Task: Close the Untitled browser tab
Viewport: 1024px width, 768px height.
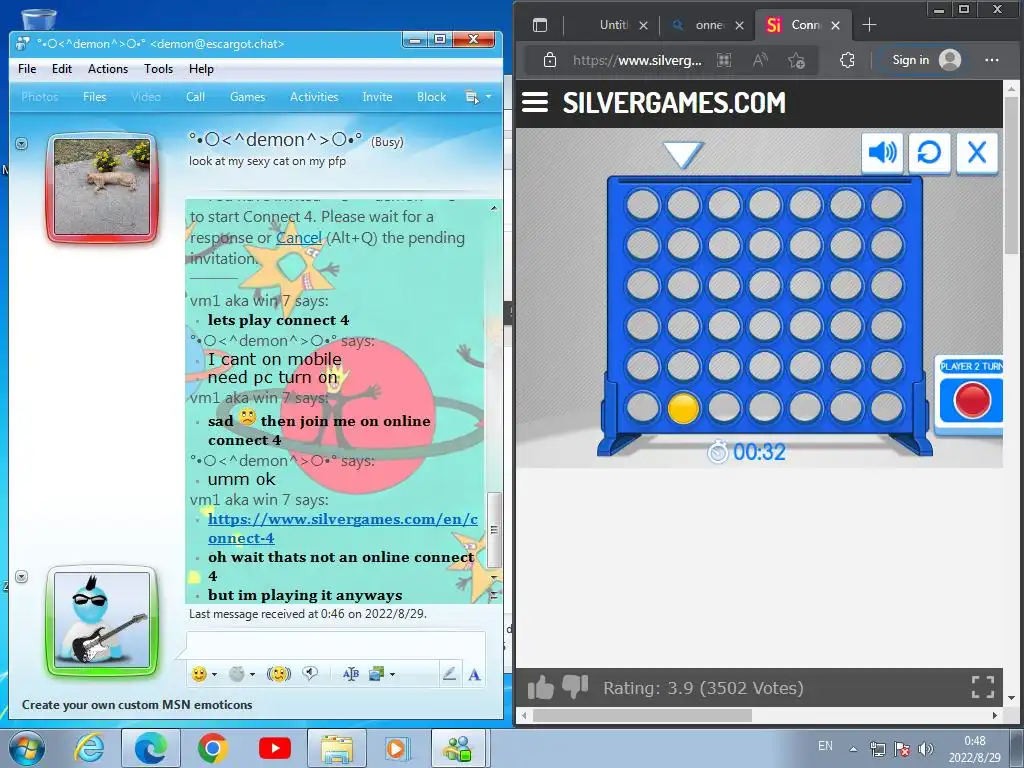Action: [x=643, y=25]
